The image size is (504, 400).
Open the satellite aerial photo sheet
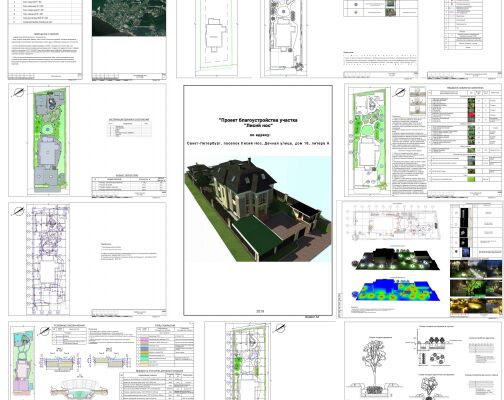pyautogui.click(x=129, y=40)
